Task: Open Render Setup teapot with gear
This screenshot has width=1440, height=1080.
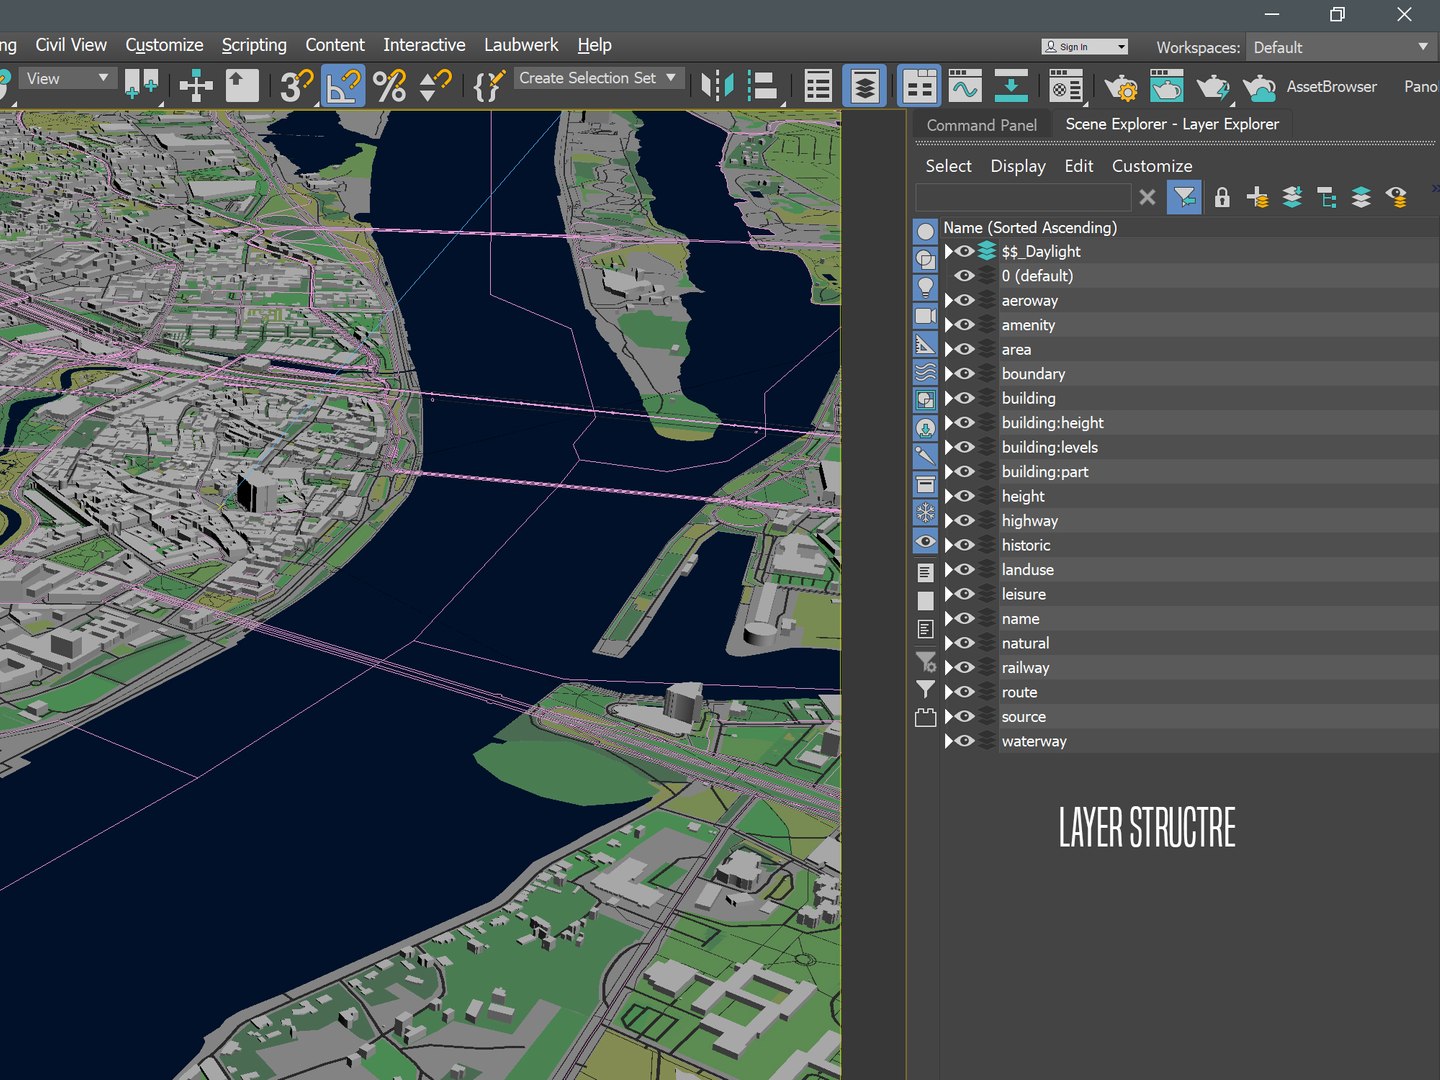Action: click(1120, 87)
